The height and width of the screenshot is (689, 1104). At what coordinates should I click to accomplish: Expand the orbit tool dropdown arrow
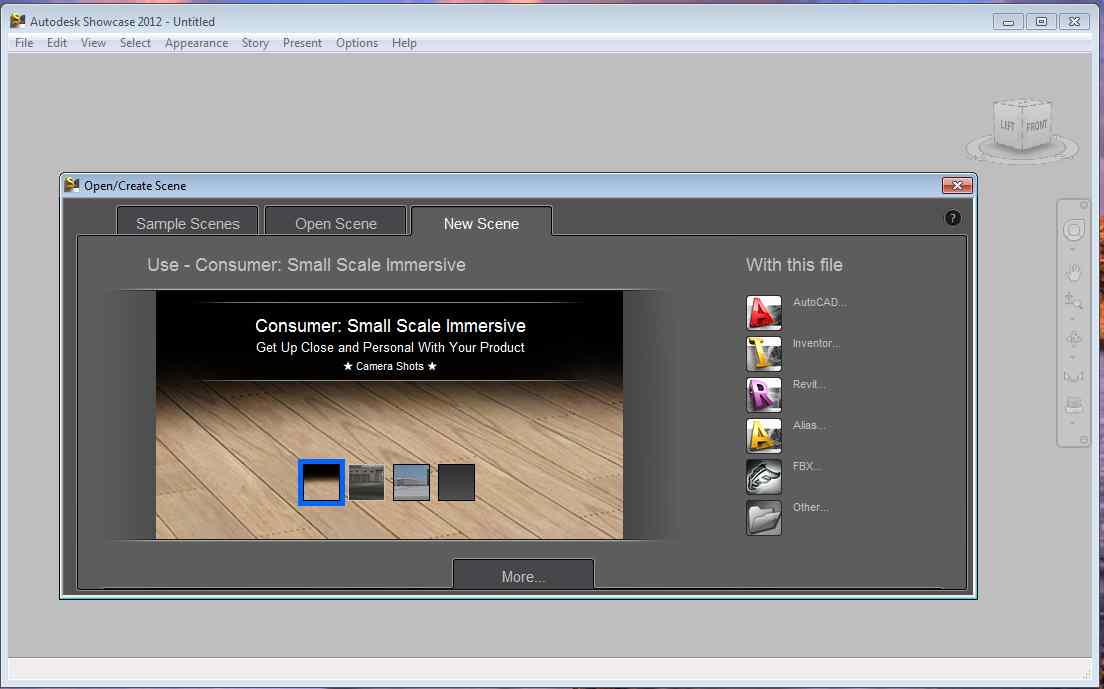[x=1074, y=356]
